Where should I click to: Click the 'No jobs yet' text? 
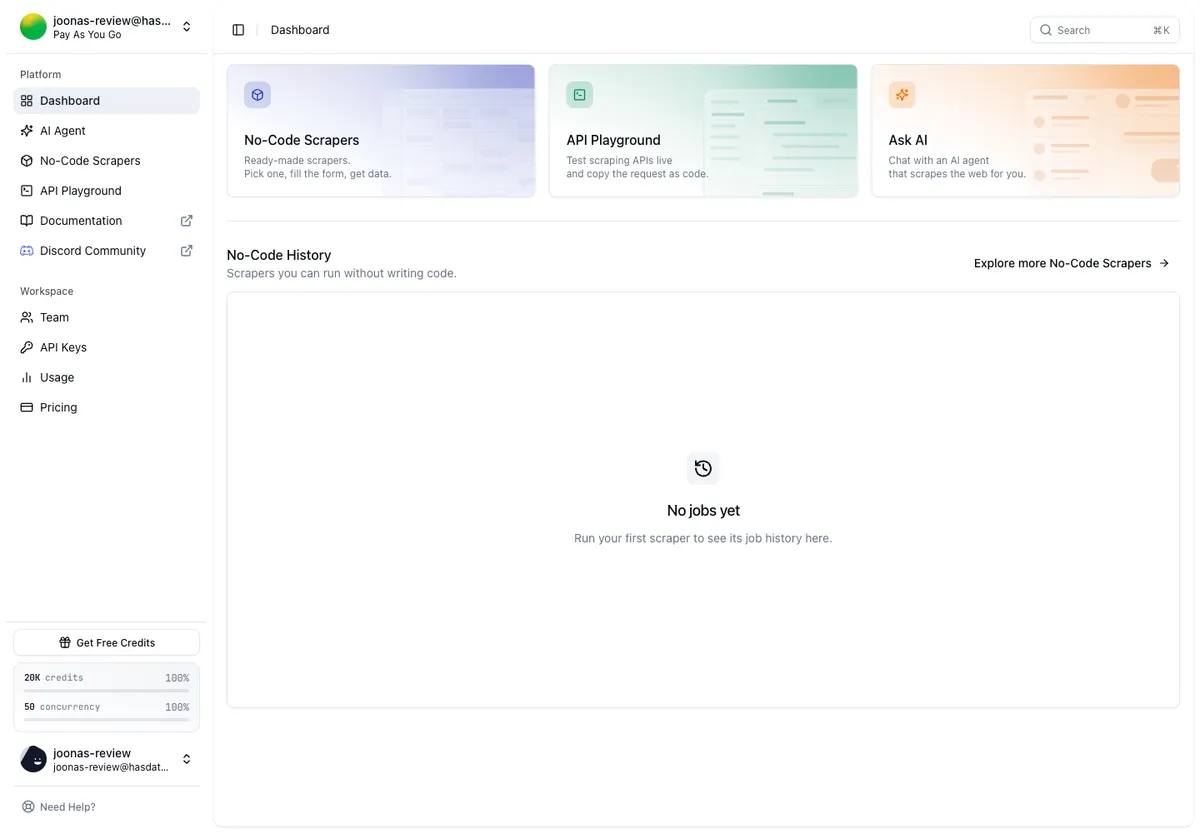pos(703,511)
